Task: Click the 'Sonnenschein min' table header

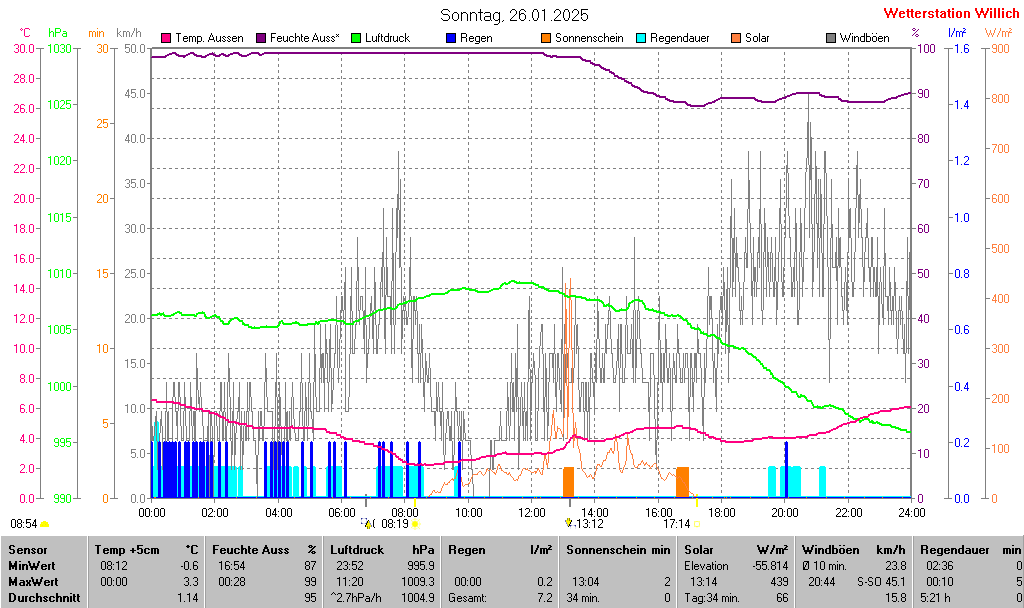Action: (618, 550)
